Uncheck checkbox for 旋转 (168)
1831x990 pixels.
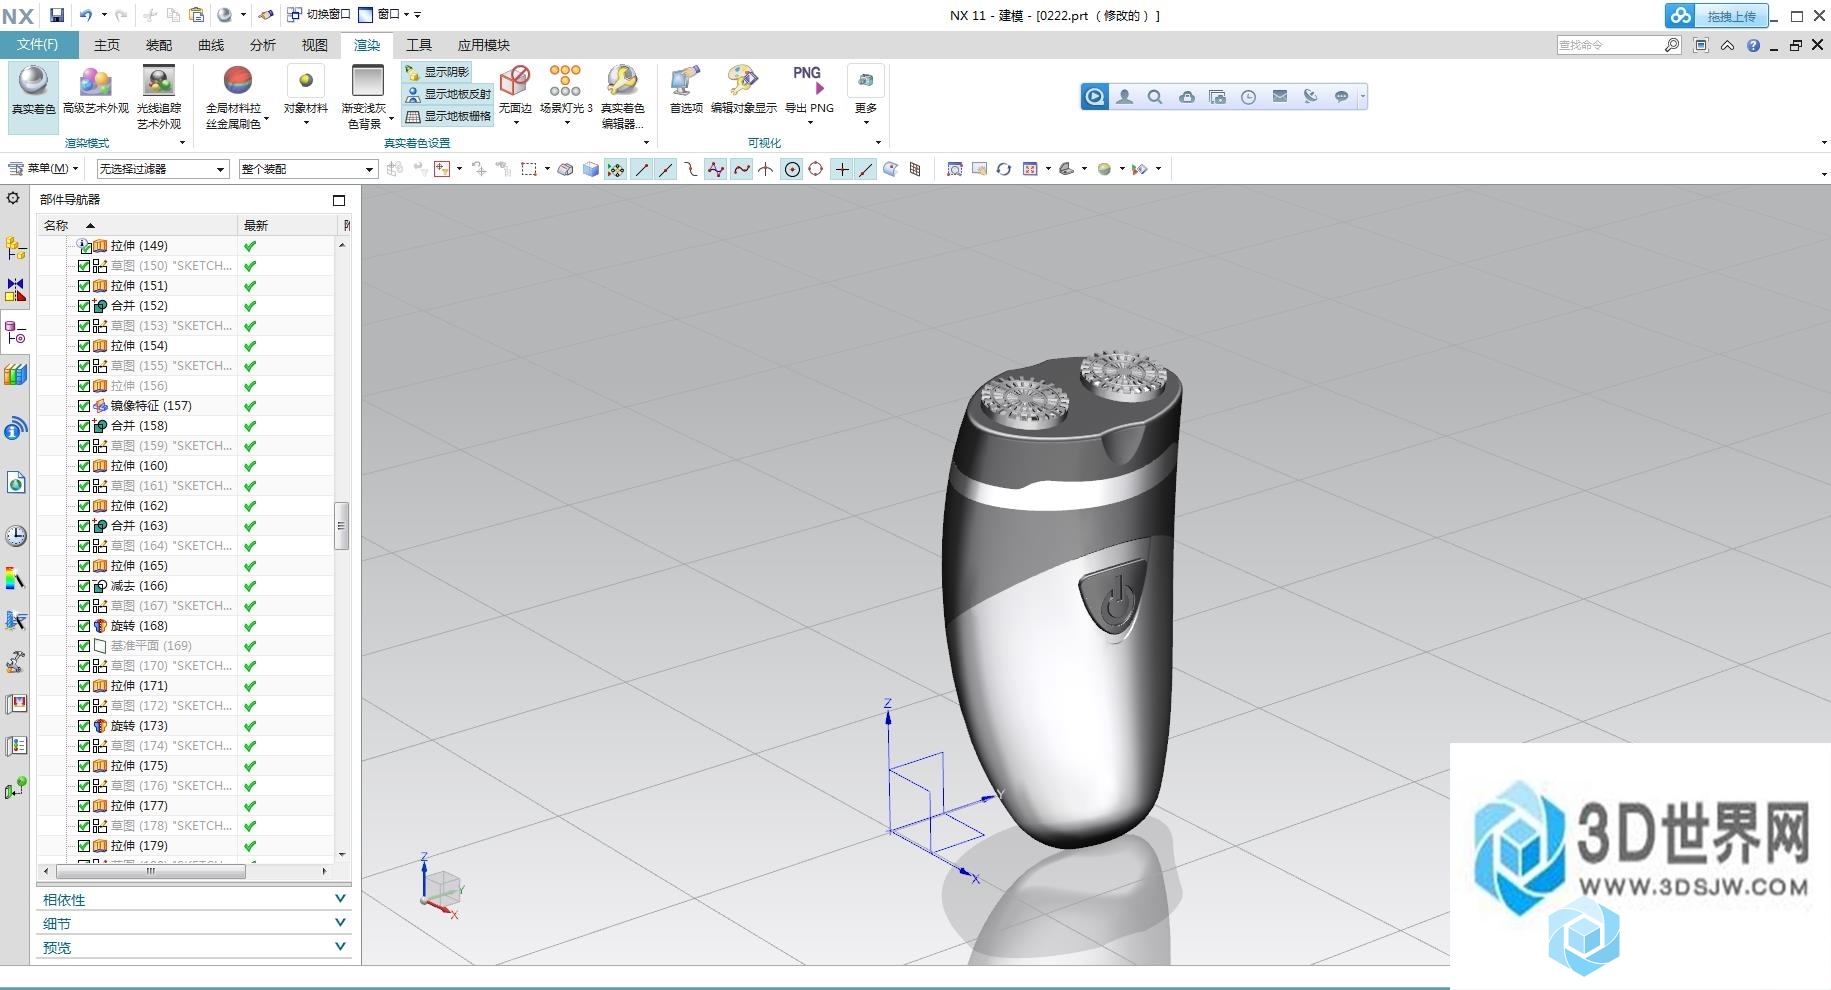[x=84, y=626]
